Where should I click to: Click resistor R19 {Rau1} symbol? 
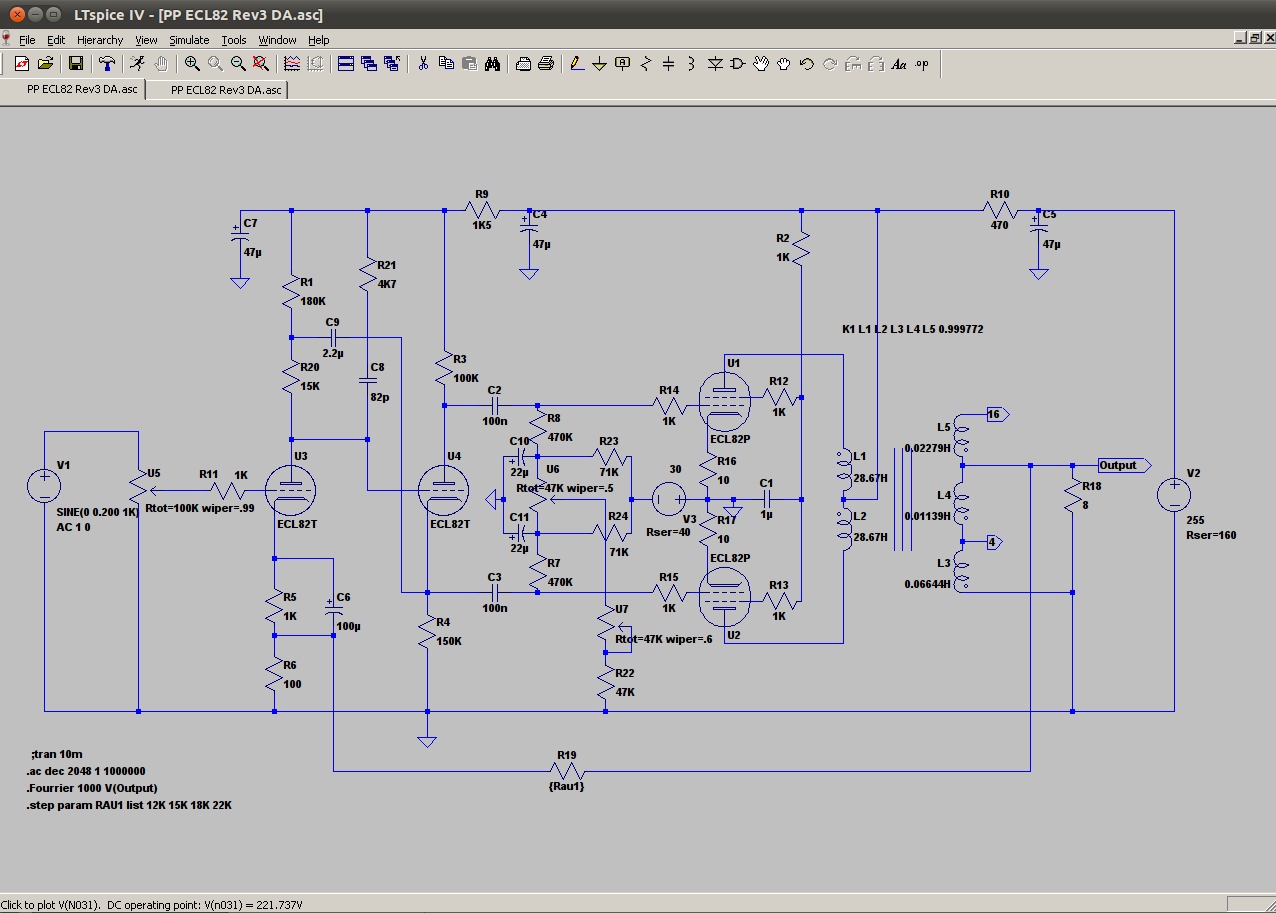567,771
